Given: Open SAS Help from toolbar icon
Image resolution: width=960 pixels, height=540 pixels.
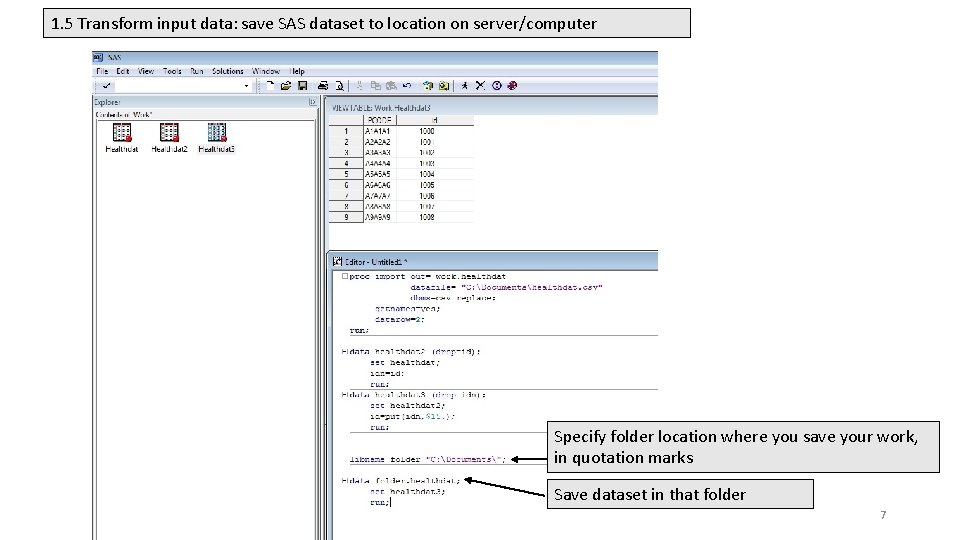Looking at the screenshot, I should pyautogui.click(x=512, y=86).
